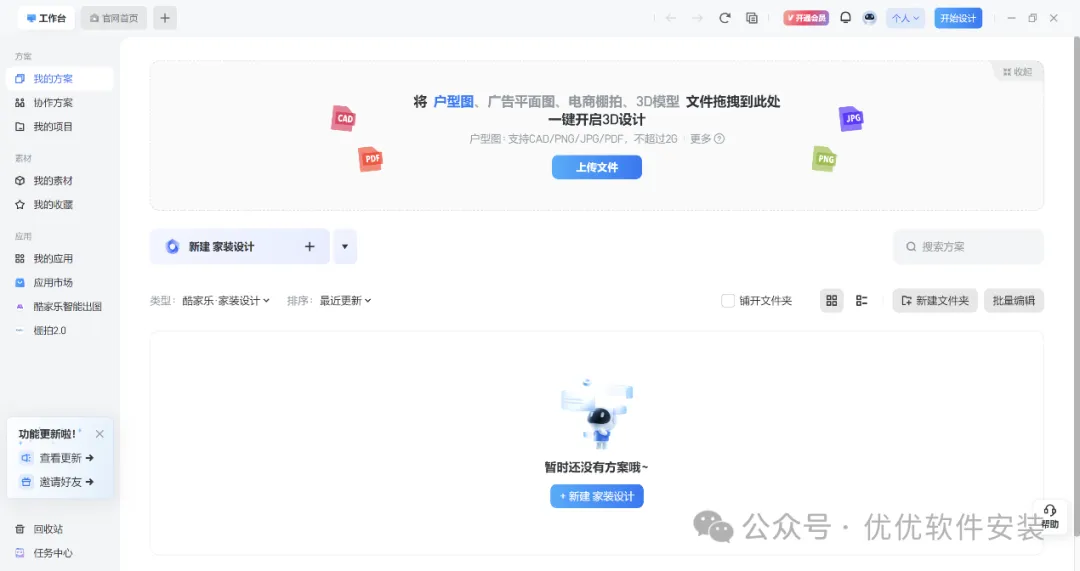Click 新建 家装设计 wide button
The image size is (1080, 571).
click(x=240, y=247)
